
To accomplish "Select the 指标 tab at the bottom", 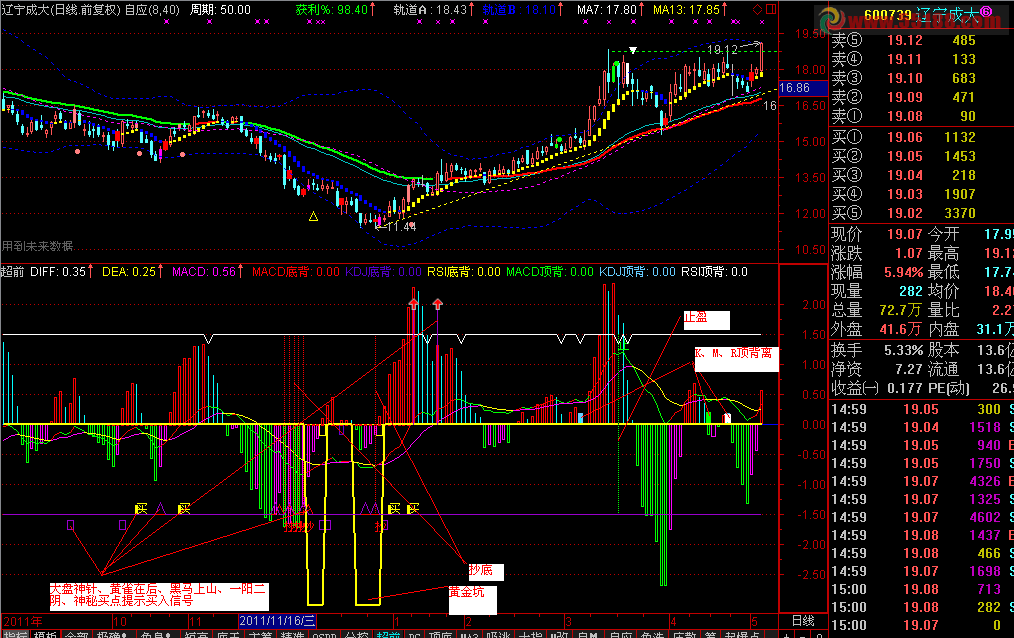I will (14, 634).
